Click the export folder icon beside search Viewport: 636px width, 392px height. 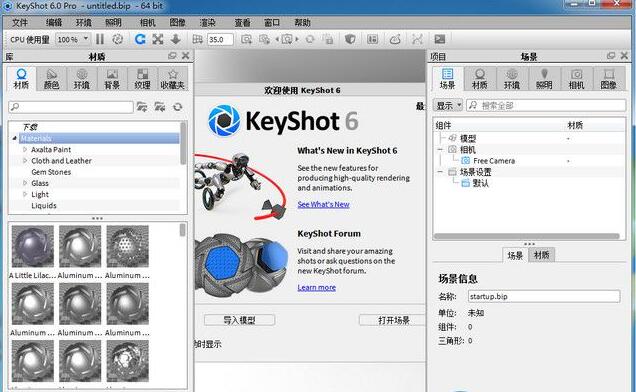pyautogui.click(x=160, y=107)
